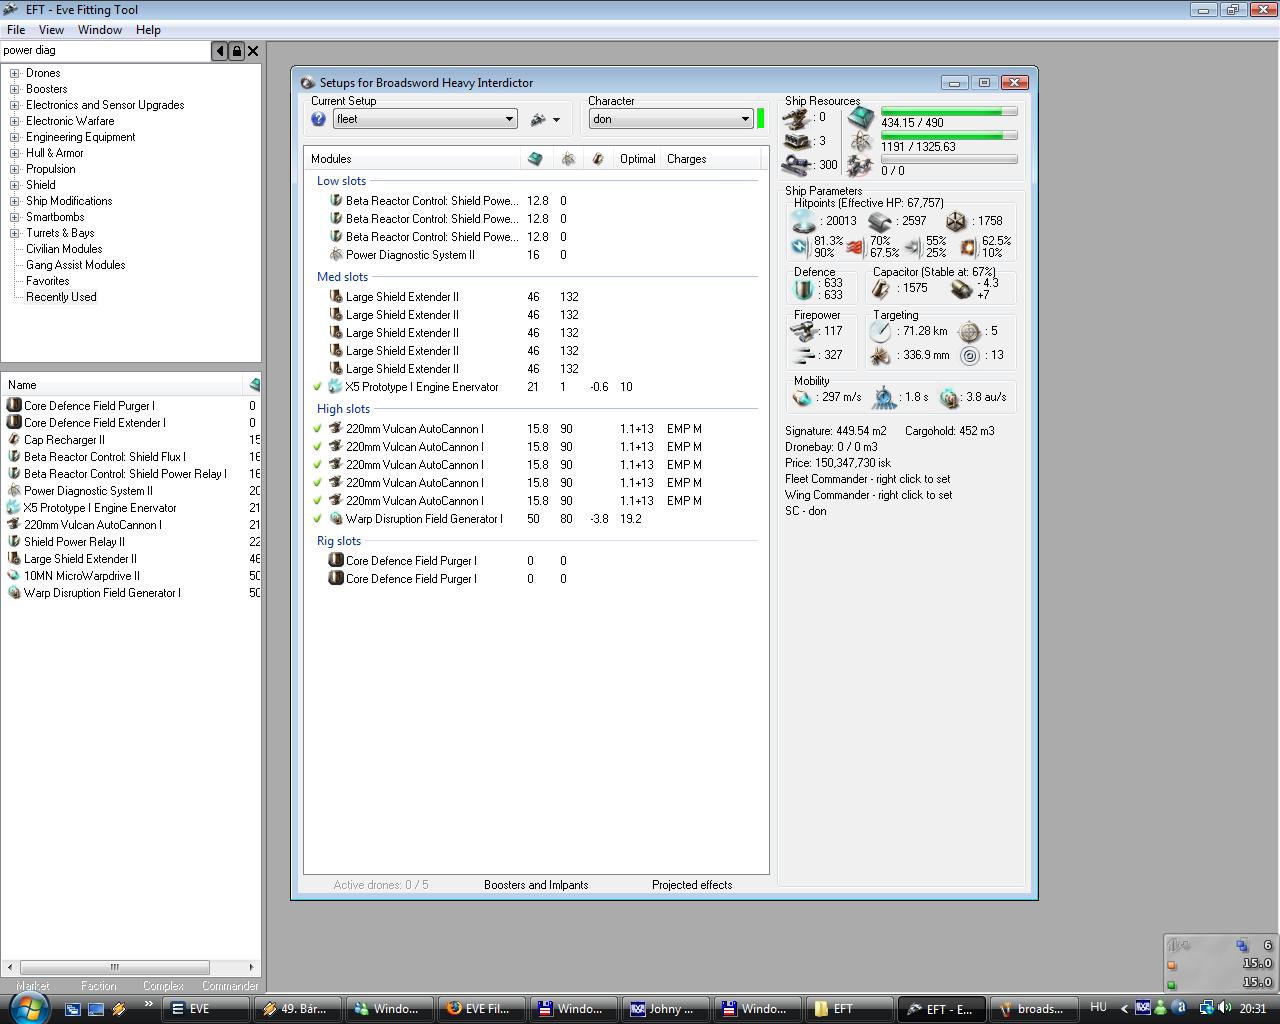Expand the Electronic Warfare tree node
This screenshot has width=1280, height=1024.
pos(15,121)
